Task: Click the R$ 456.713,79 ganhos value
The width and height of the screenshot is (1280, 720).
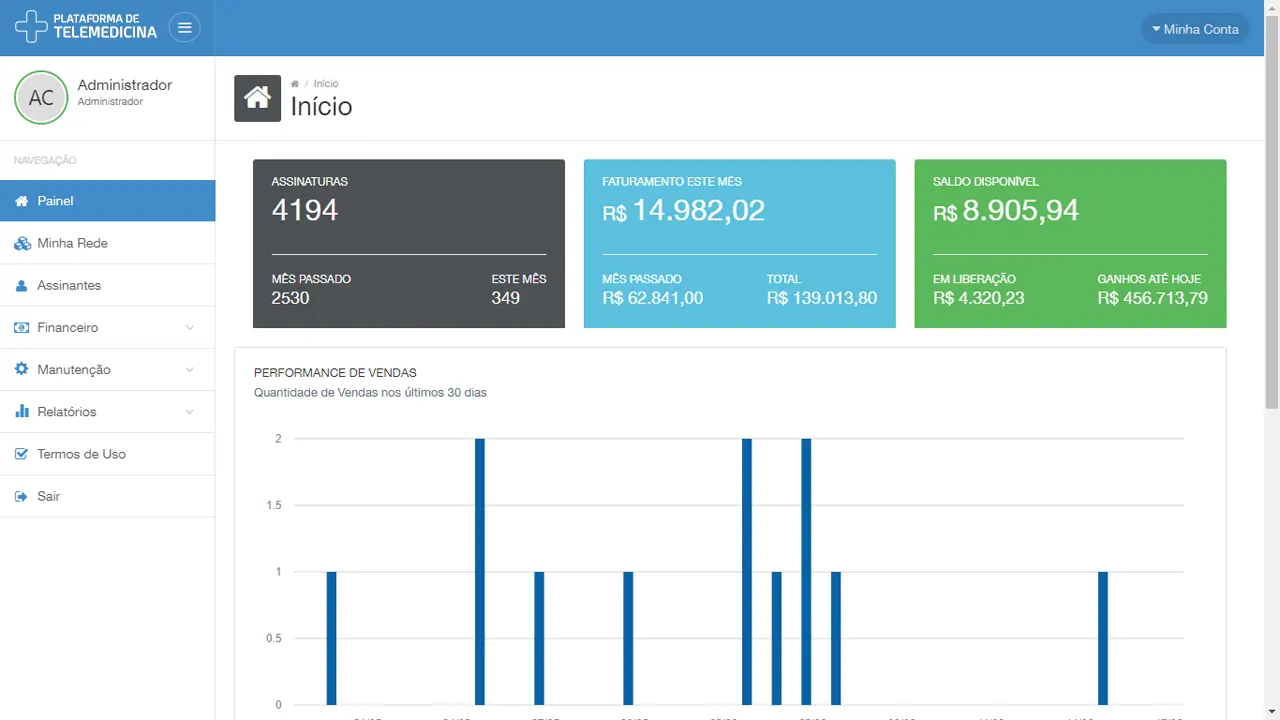Action: click(1152, 298)
